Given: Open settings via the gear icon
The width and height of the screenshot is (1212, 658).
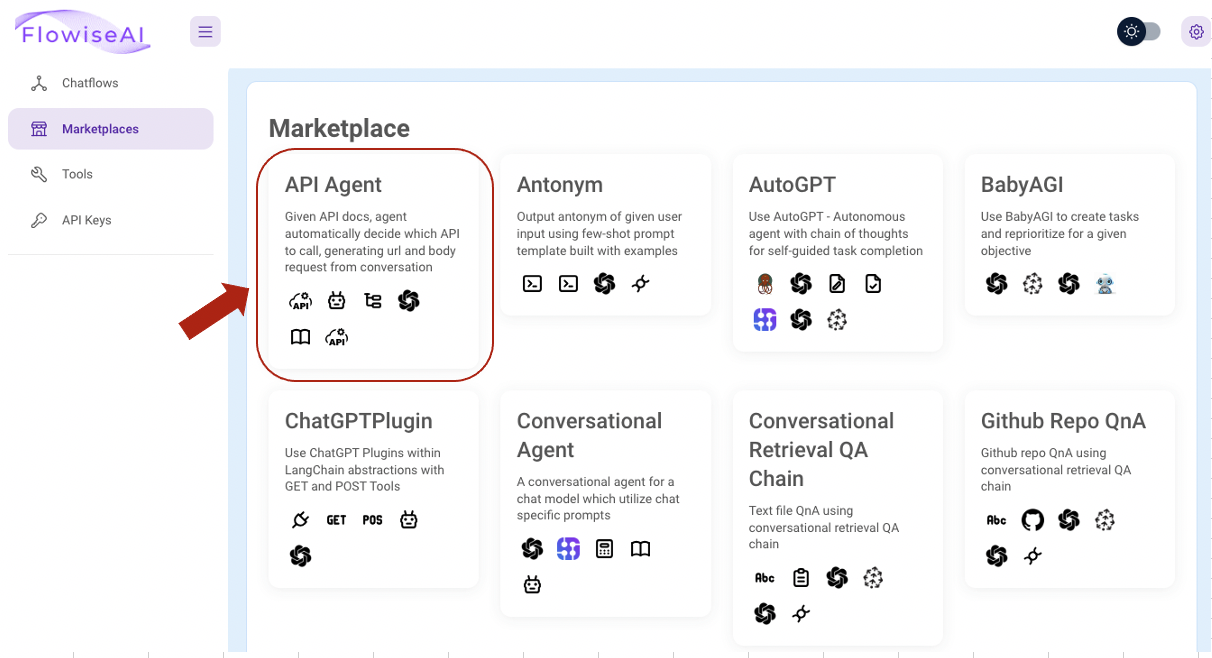Looking at the screenshot, I should [x=1196, y=32].
